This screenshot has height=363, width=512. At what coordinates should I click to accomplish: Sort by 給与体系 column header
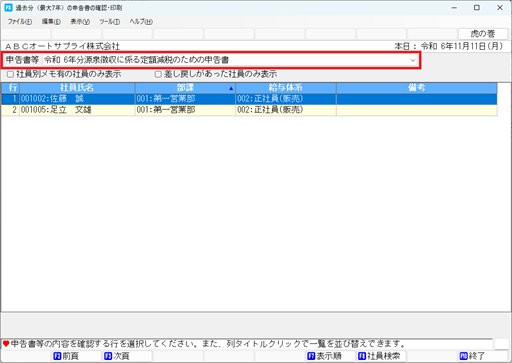(286, 88)
